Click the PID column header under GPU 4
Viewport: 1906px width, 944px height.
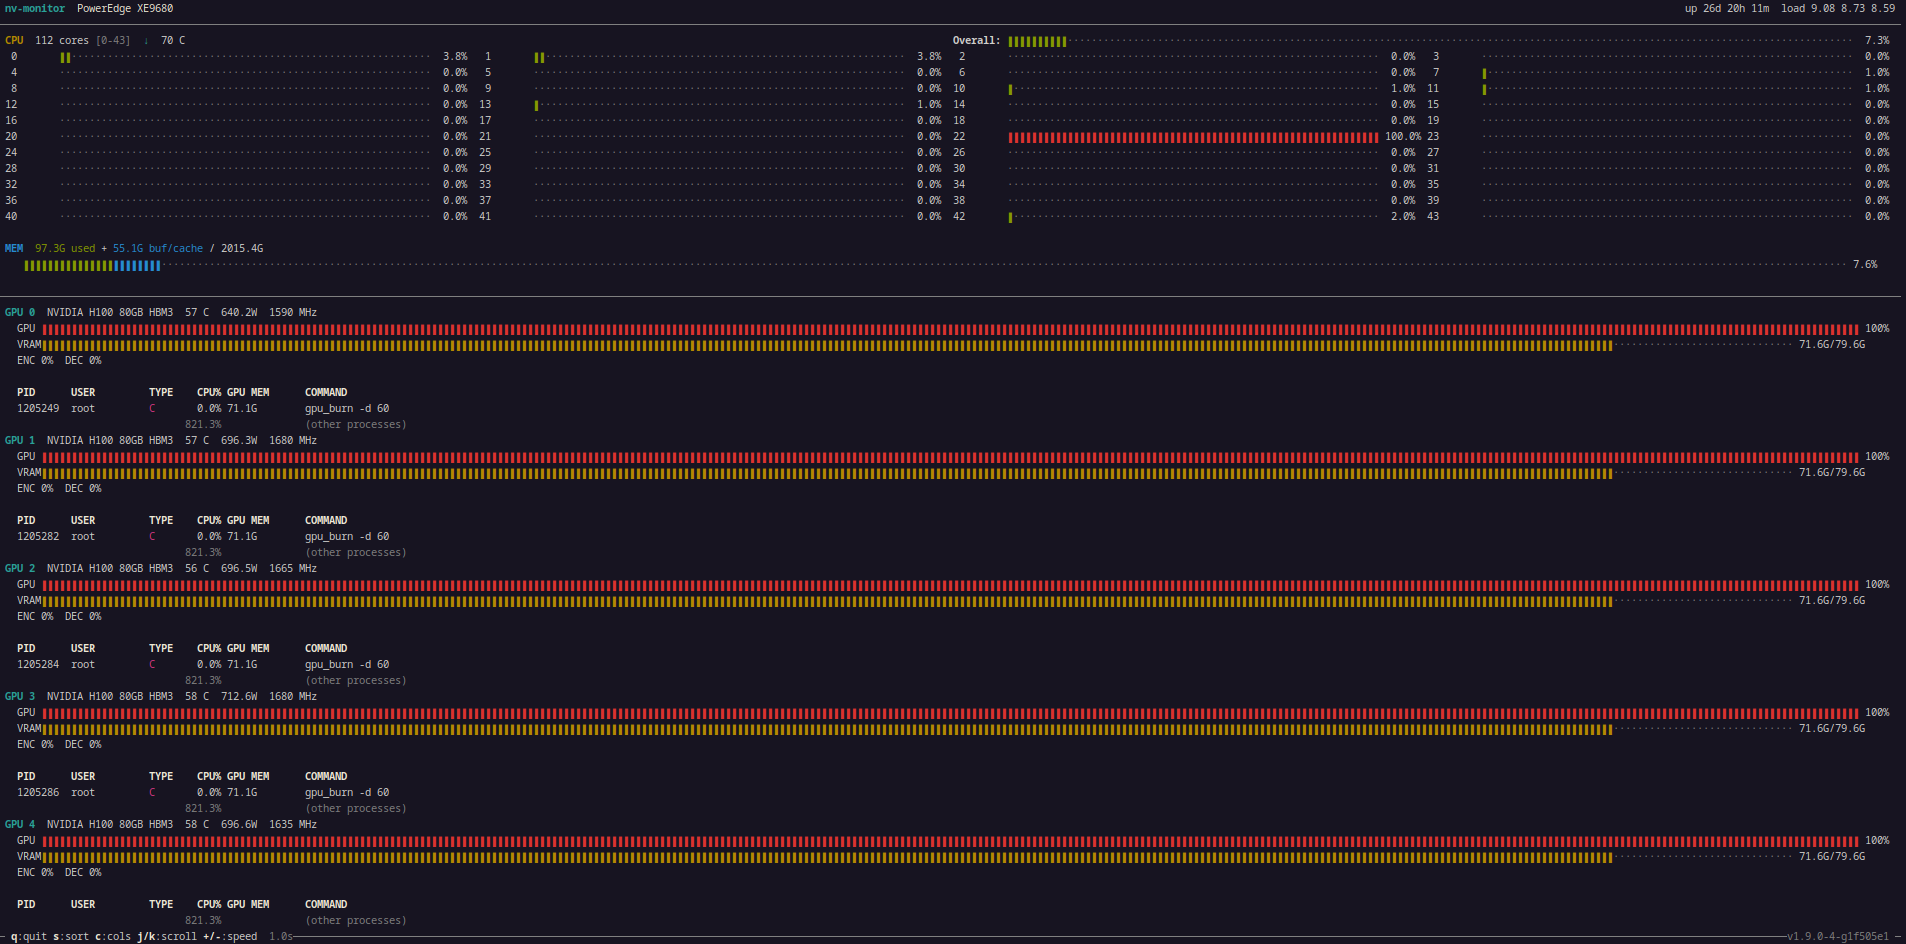point(26,905)
